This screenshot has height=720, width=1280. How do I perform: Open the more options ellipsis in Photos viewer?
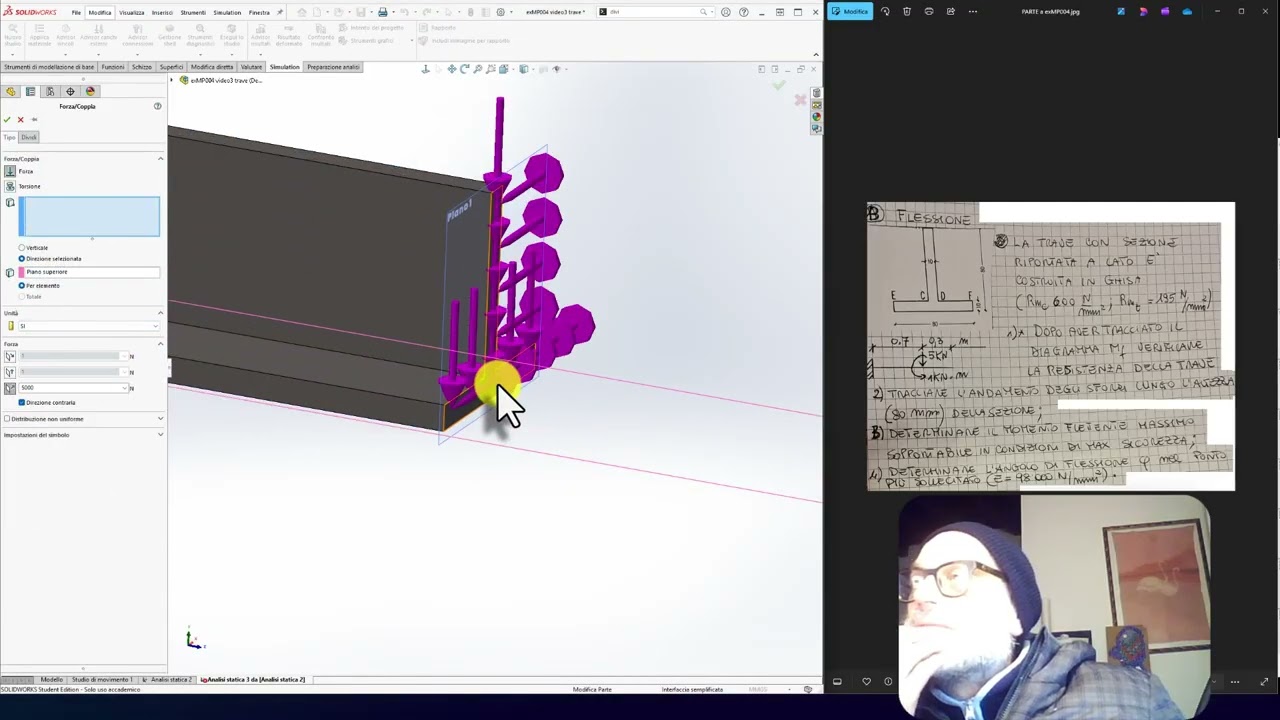pos(973,11)
